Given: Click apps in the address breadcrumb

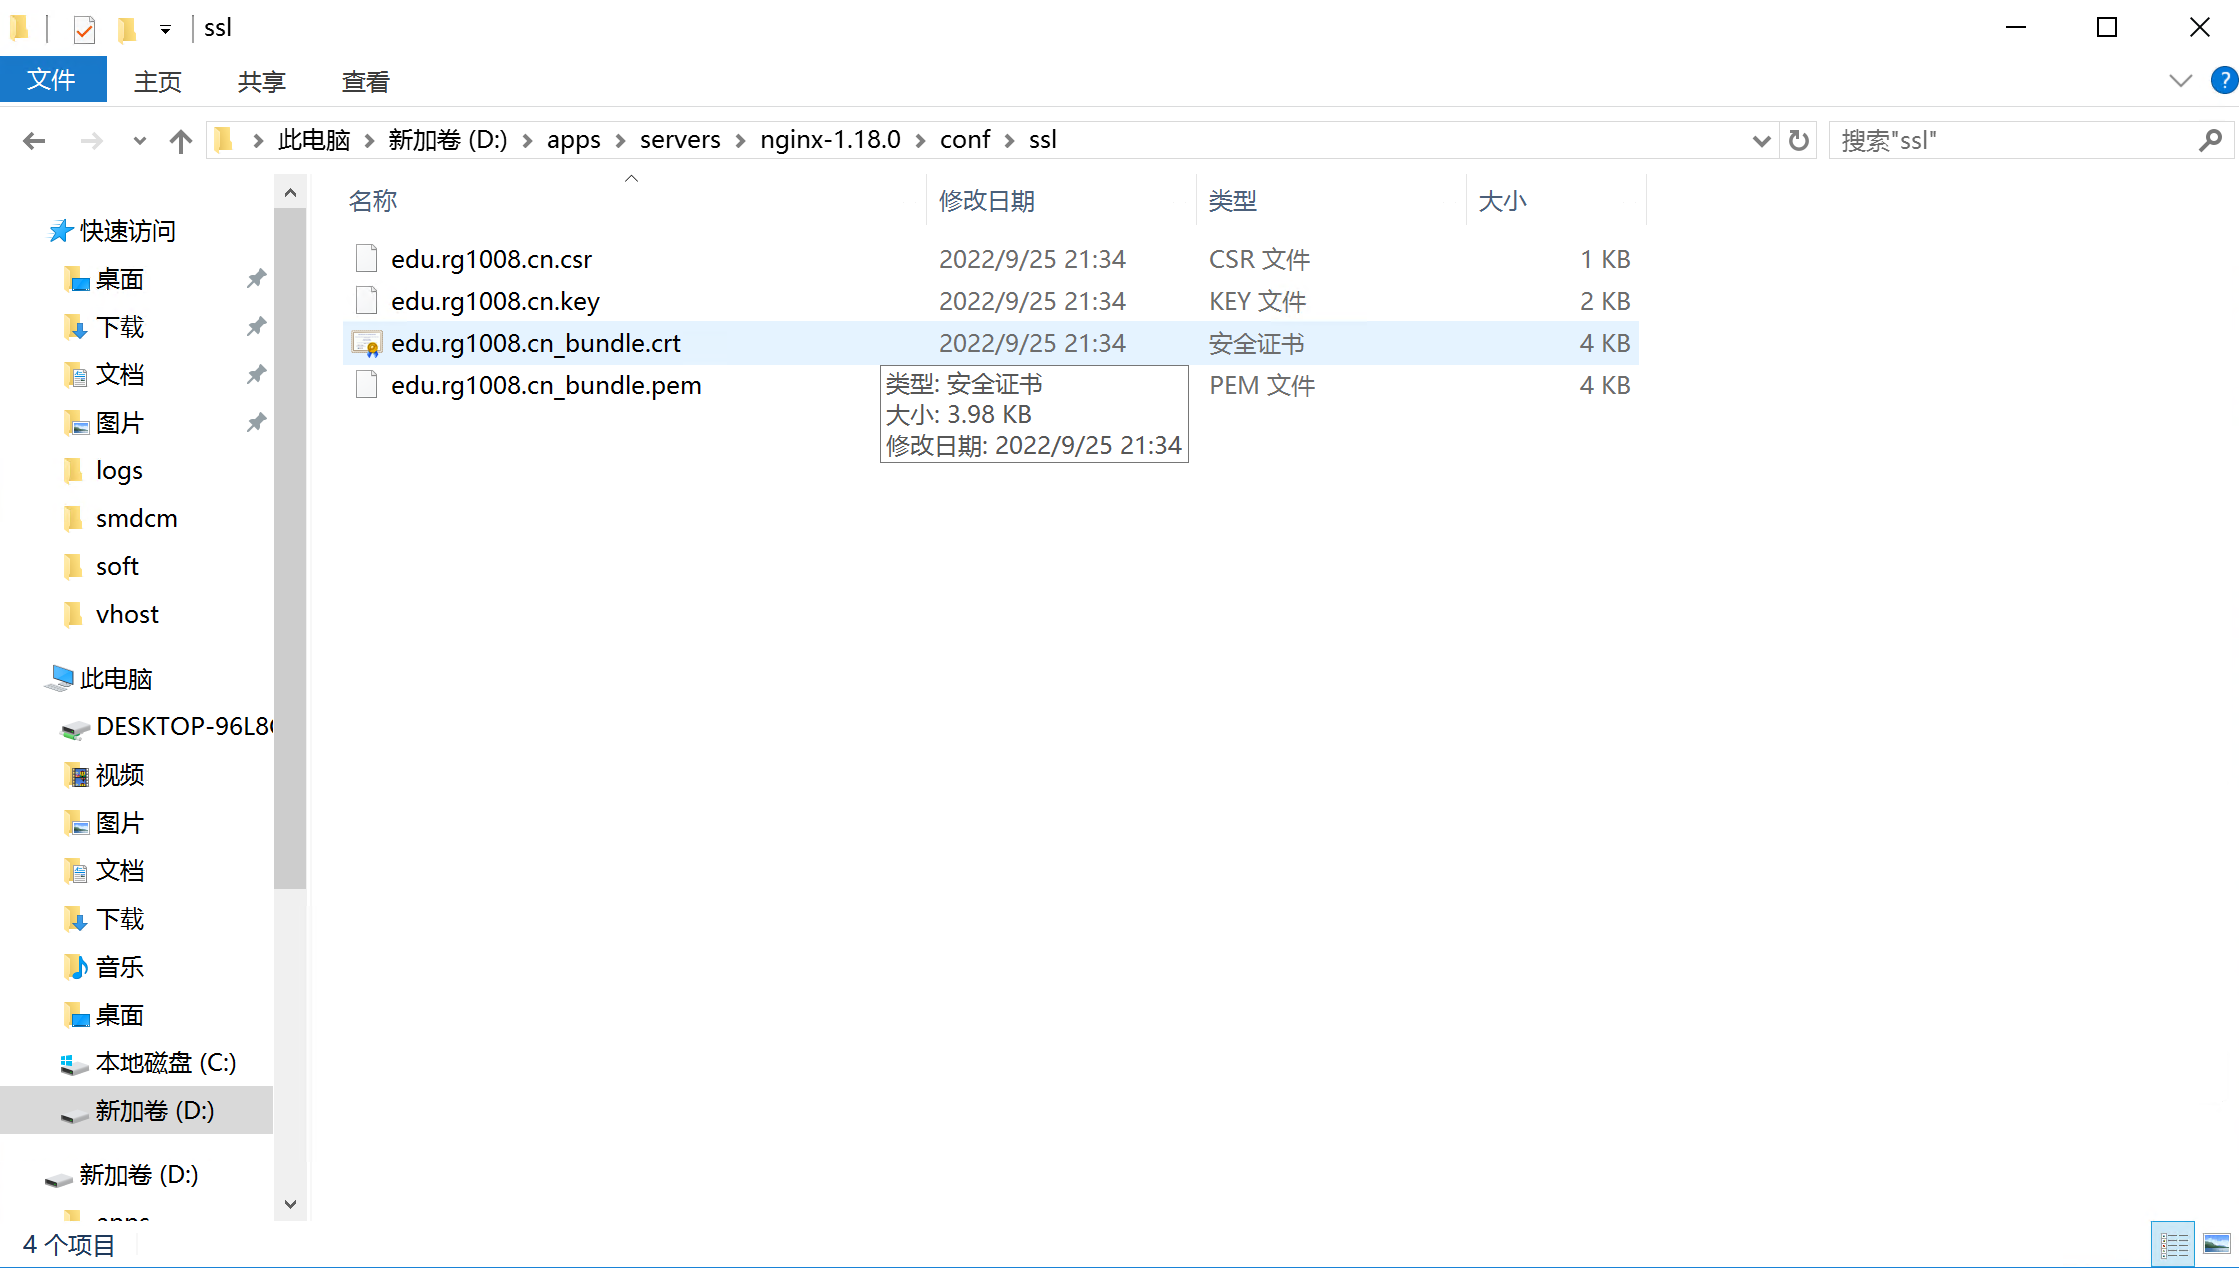Looking at the screenshot, I should coord(573,140).
